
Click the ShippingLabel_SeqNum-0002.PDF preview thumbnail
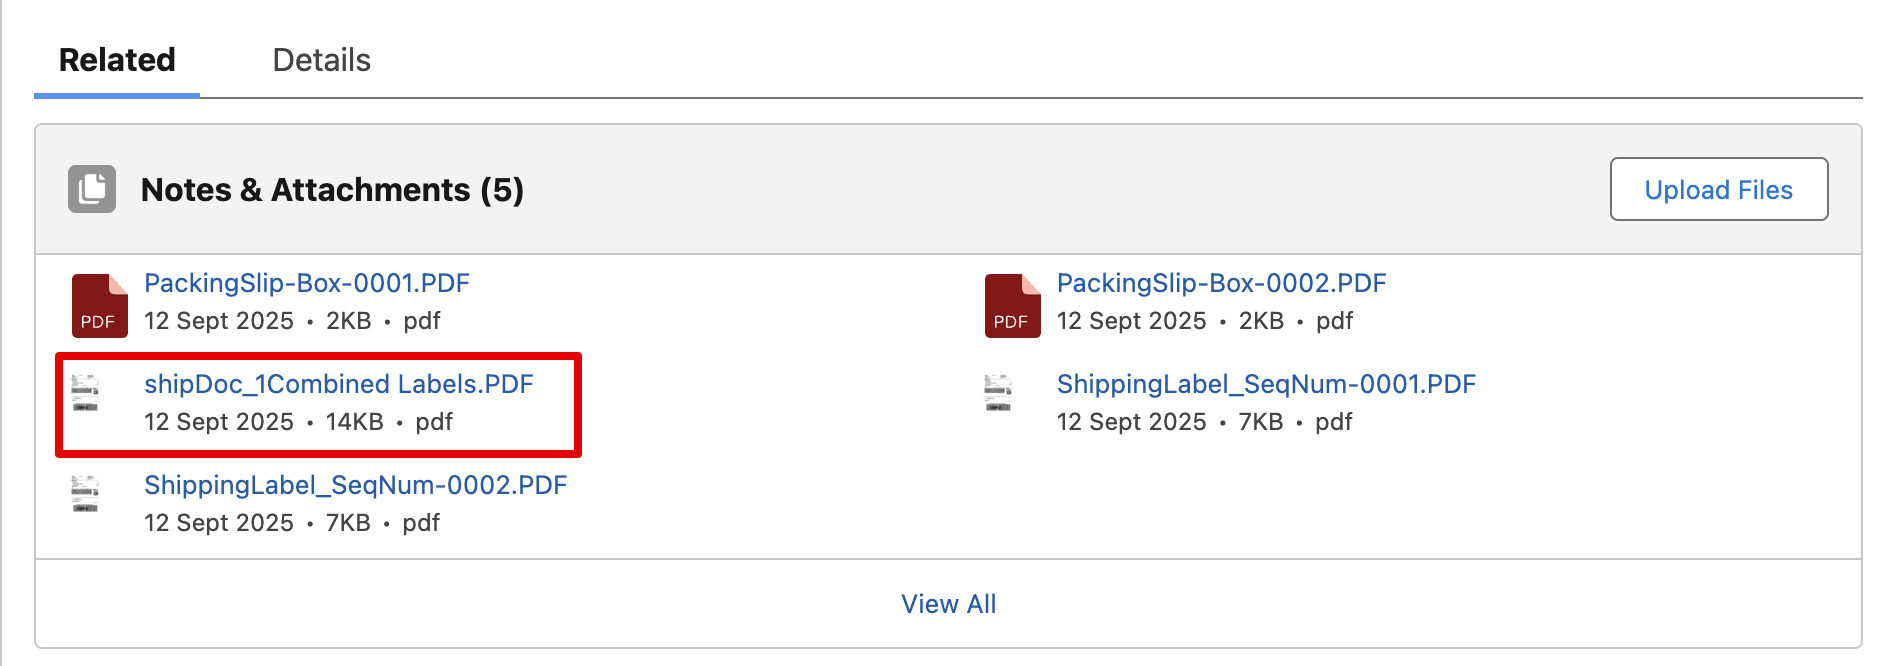click(x=86, y=494)
